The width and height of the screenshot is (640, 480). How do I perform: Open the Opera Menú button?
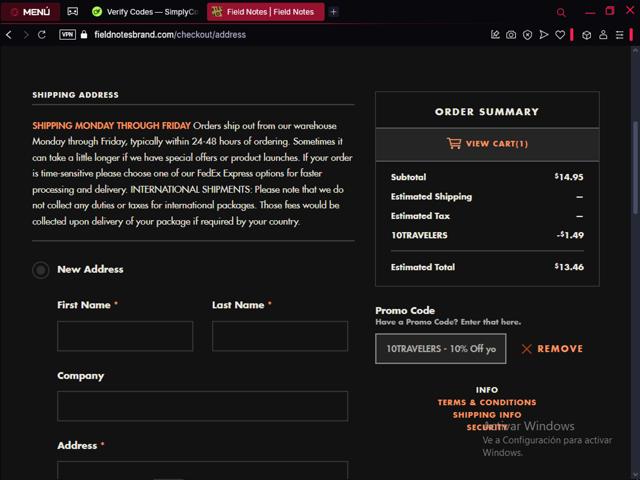click(30, 12)
